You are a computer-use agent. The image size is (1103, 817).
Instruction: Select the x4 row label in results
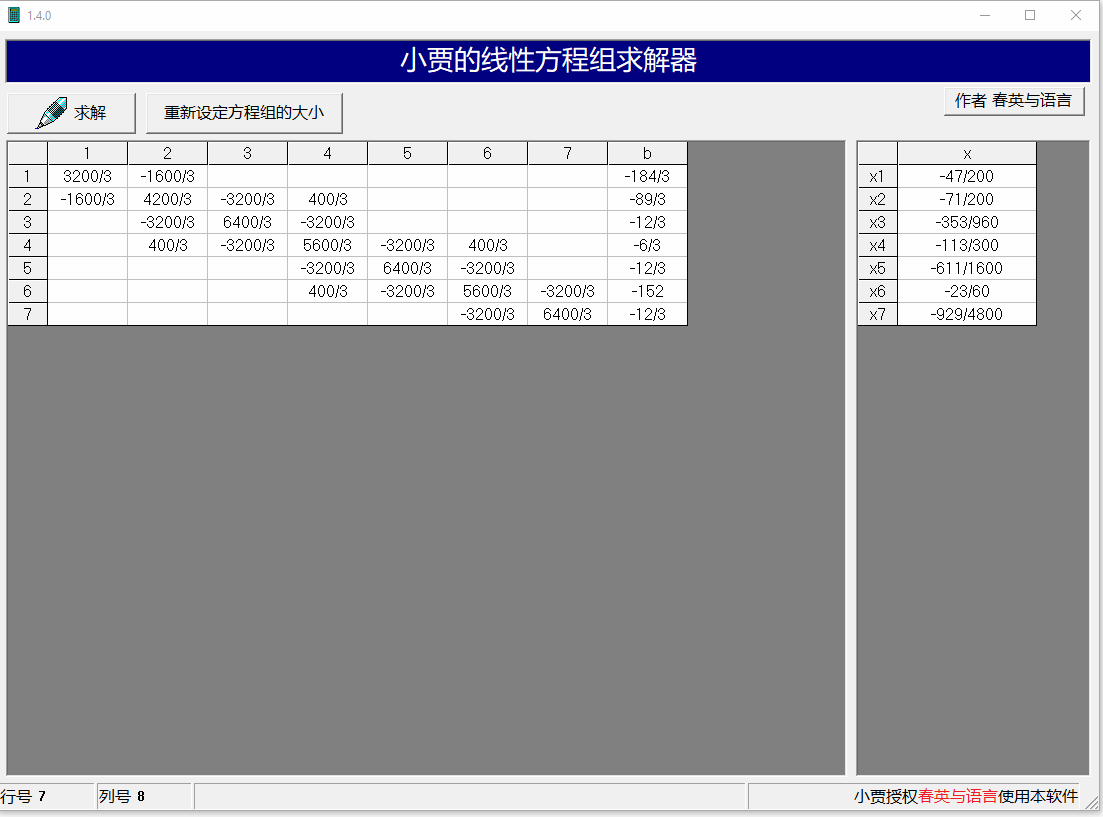click(877, 245)
